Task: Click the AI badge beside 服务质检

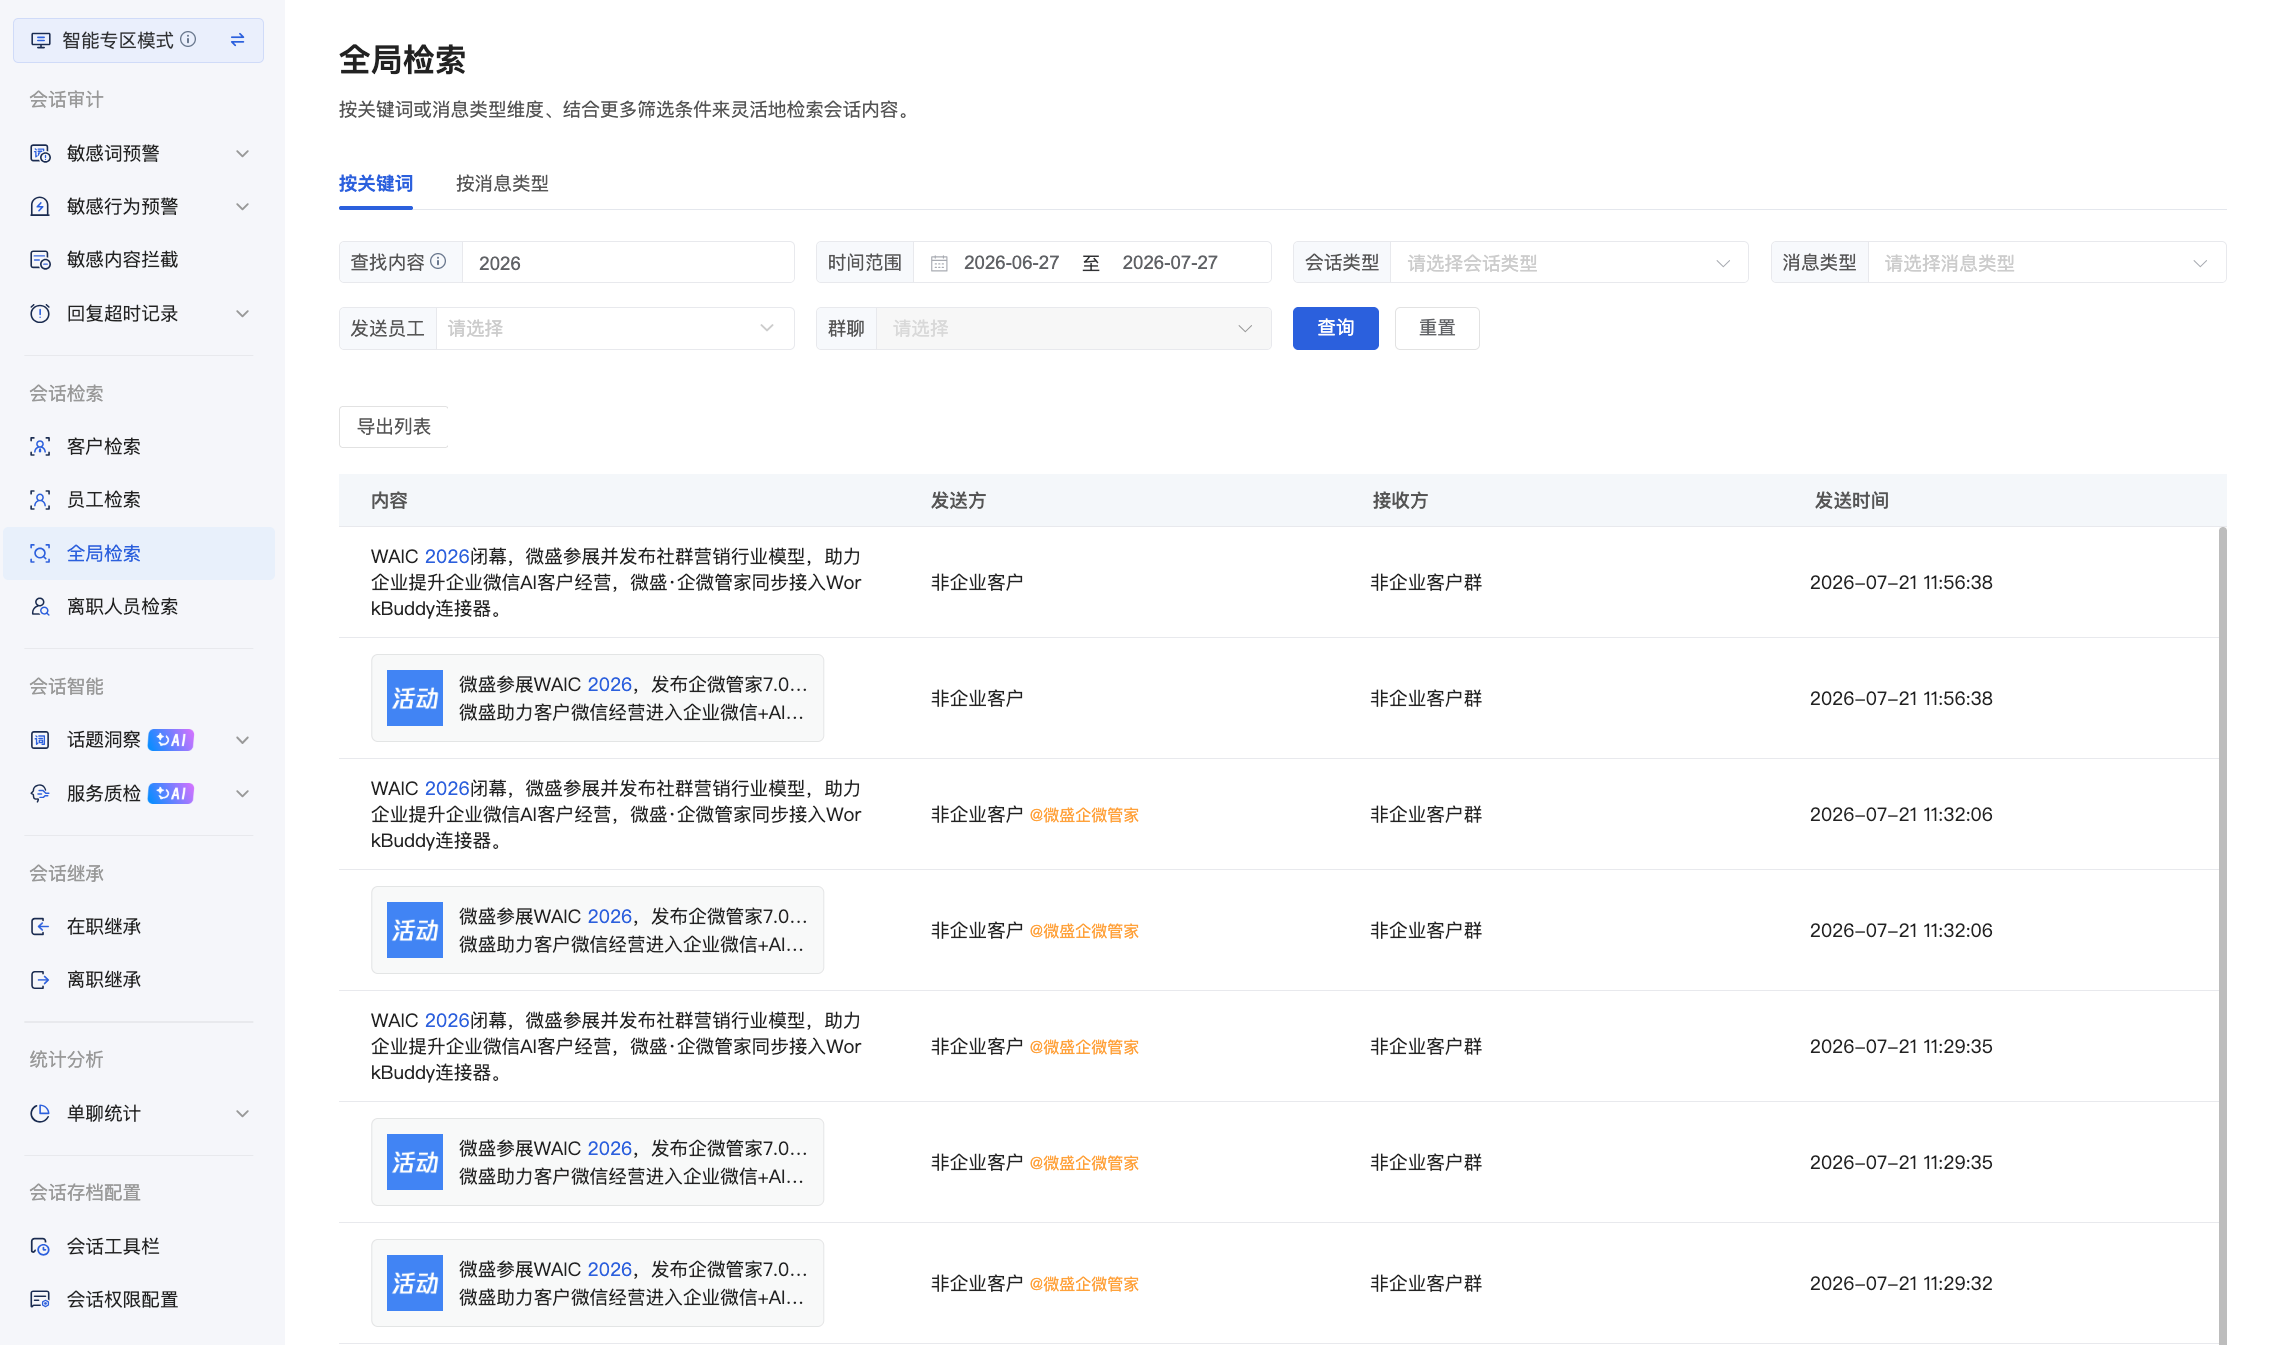Action: [171, 793]
